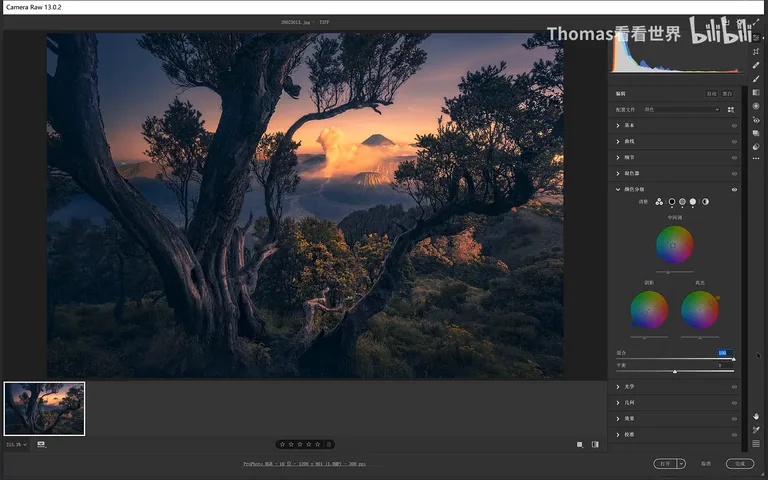Screen dimensions: 768x480
Task: Select shadows-only color grading view
Action: pos(672,202)
